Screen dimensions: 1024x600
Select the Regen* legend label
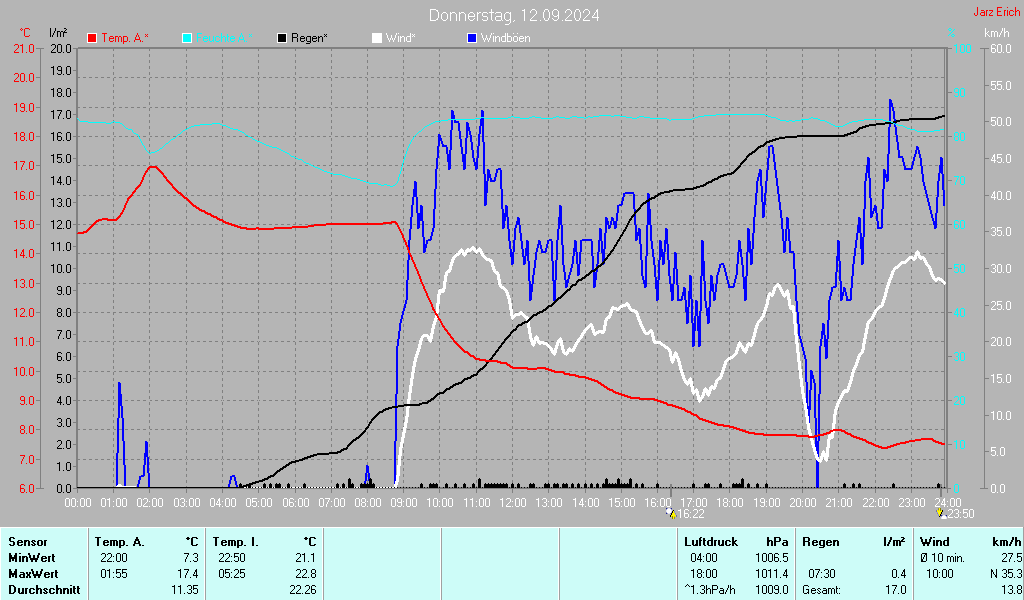coord(309,38)
